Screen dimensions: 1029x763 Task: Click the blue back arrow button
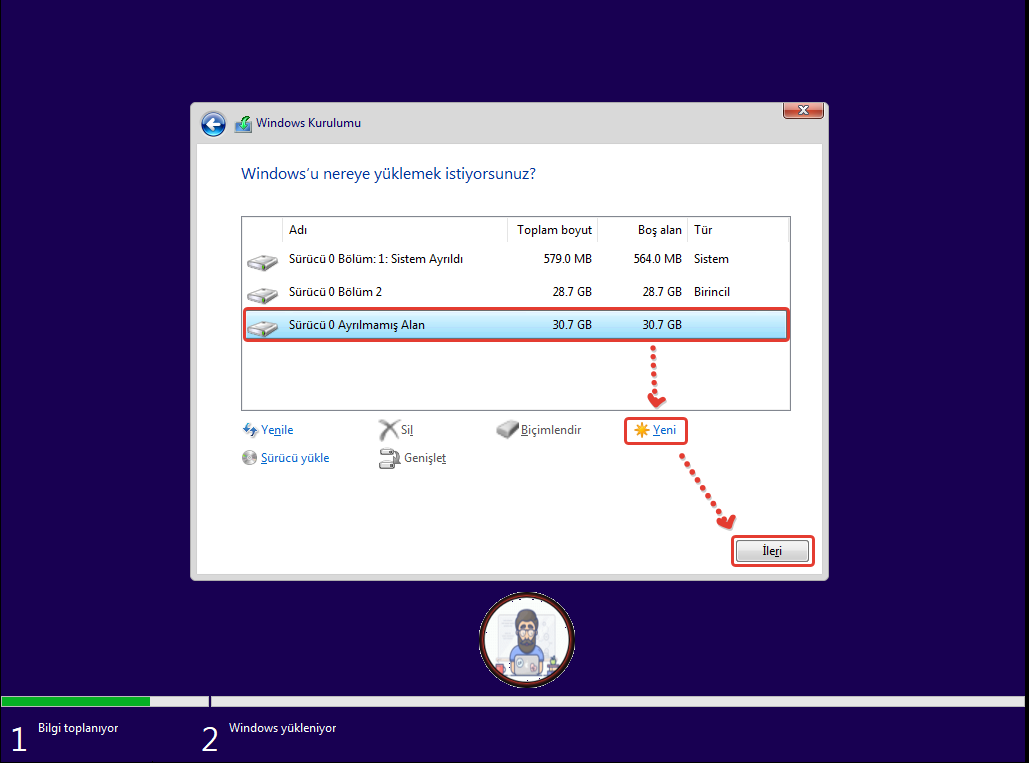pyautogui.click(x=213, y=124)
